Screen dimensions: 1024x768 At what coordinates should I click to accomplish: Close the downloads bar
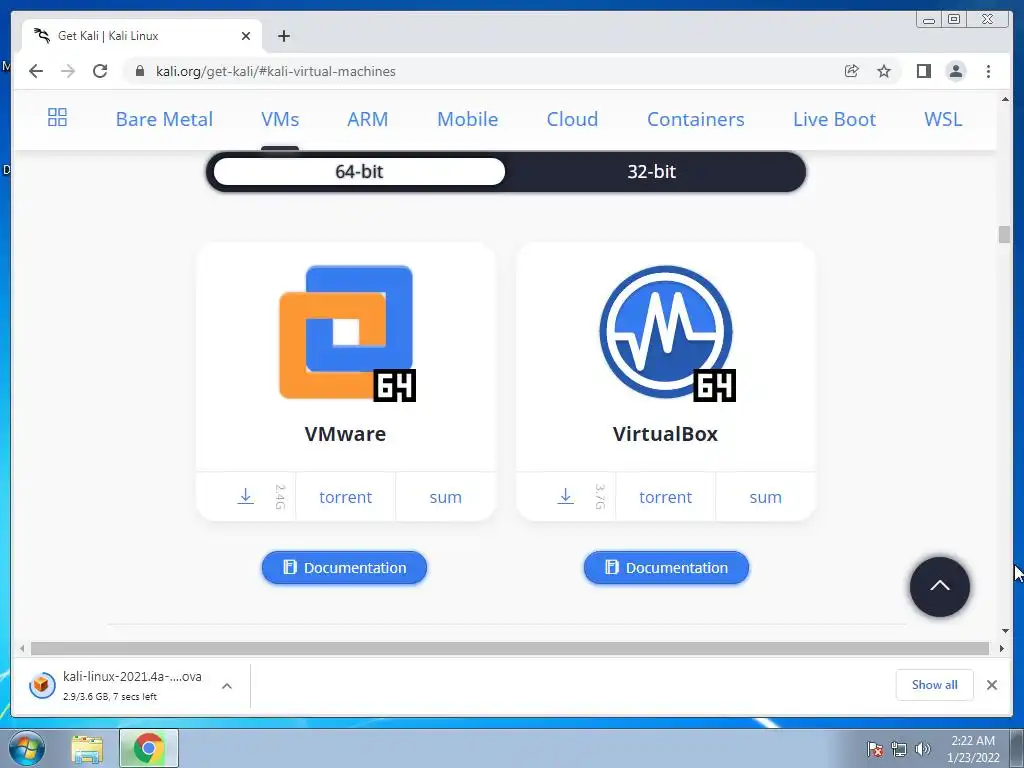point(992,685)
